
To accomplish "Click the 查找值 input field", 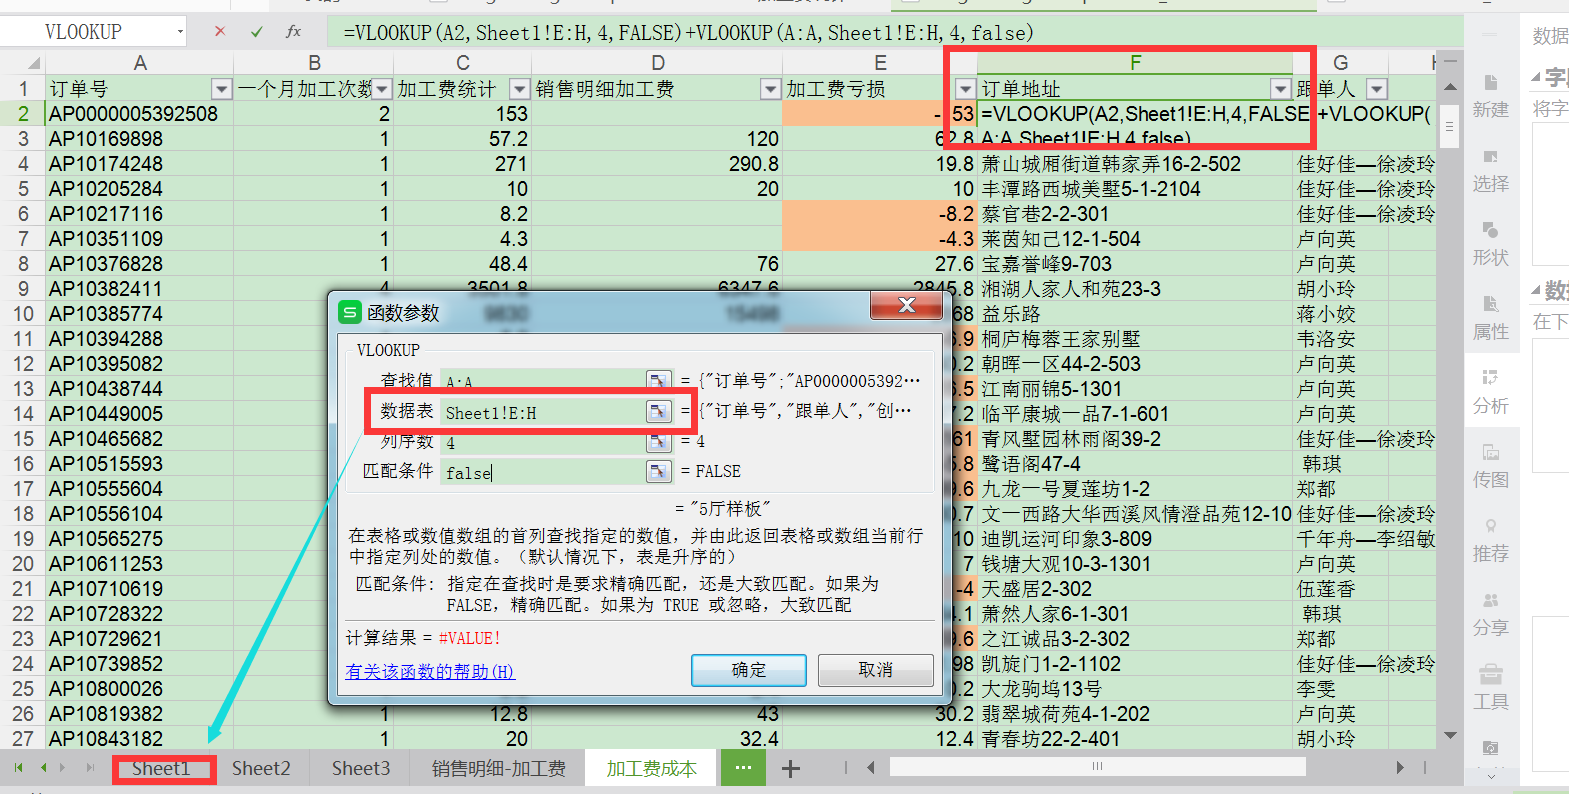I will click(x=543, y=381).
